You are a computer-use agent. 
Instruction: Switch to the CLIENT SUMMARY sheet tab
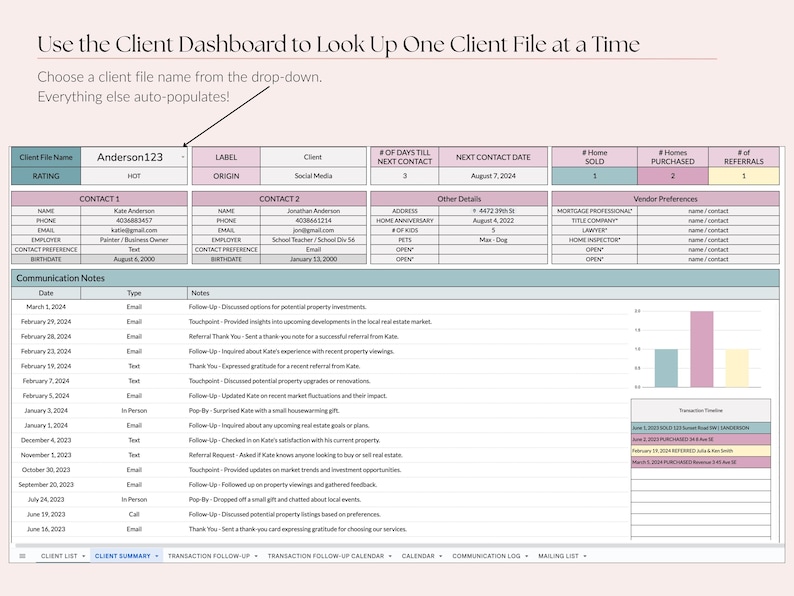coord(123,556)
